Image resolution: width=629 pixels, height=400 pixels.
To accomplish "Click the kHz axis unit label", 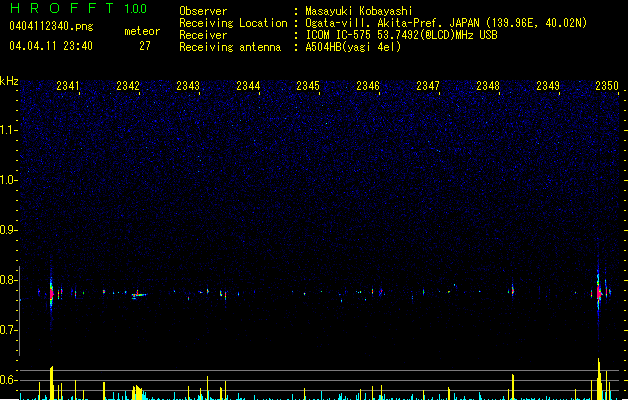I will [x=9, y=81].
